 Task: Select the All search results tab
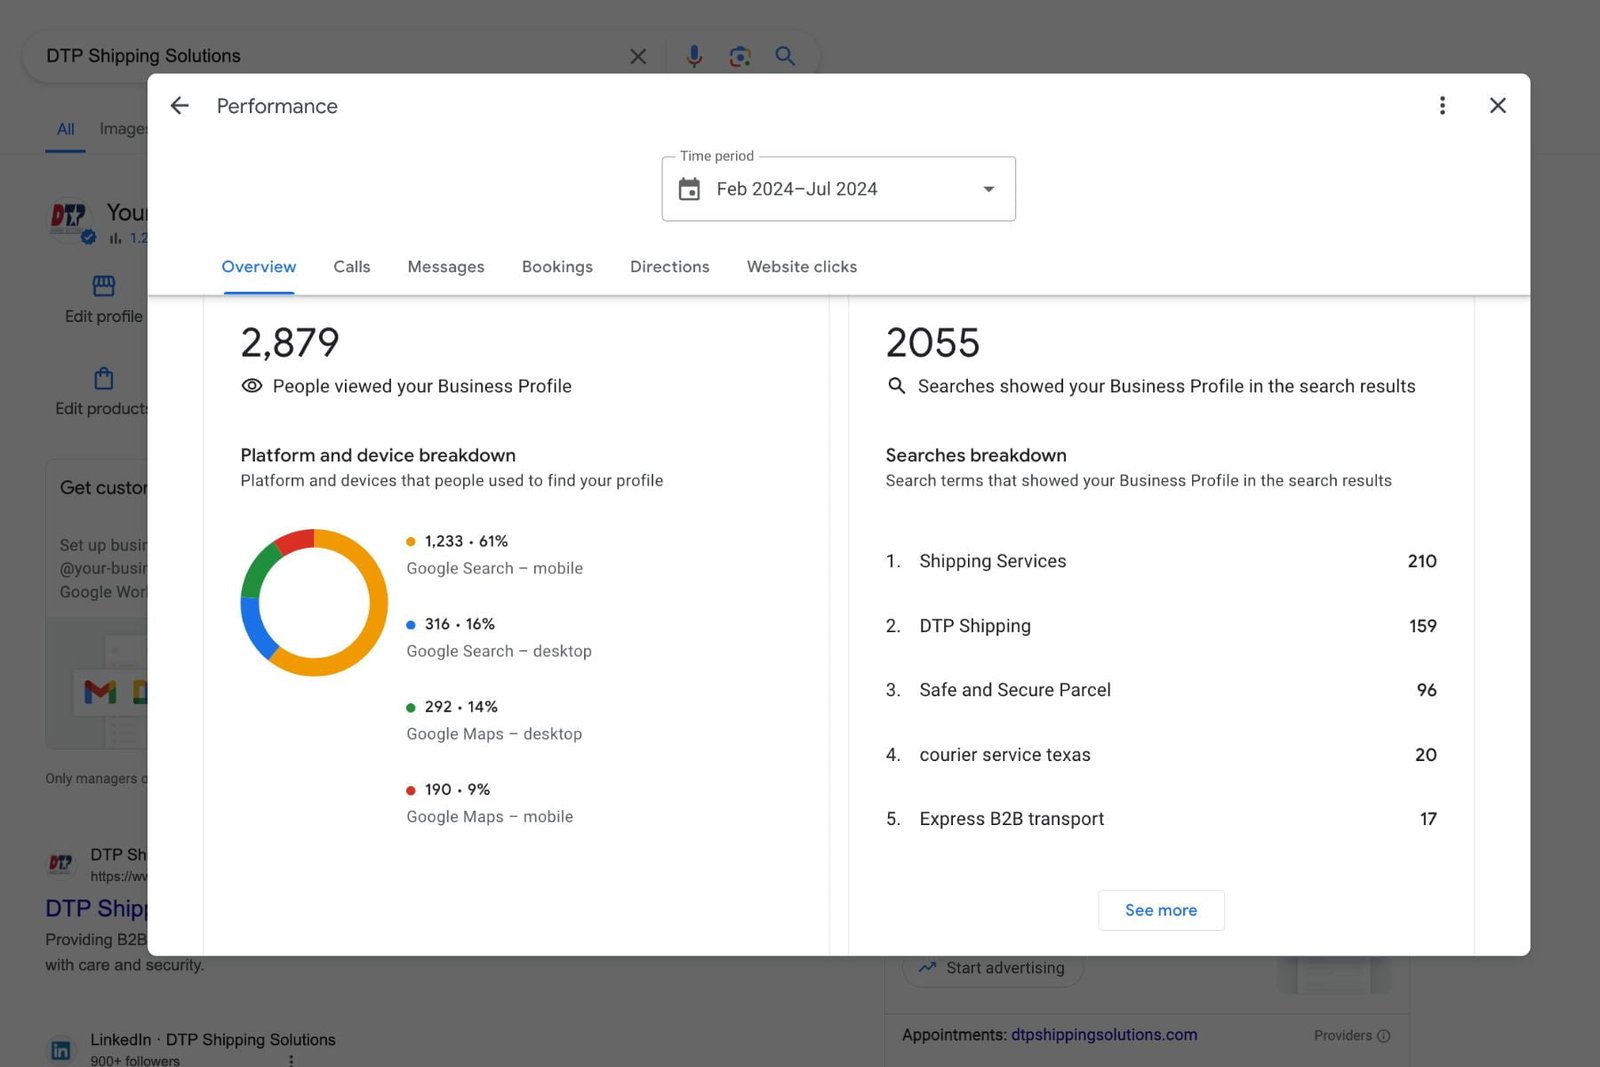click(x=66, y=129)
